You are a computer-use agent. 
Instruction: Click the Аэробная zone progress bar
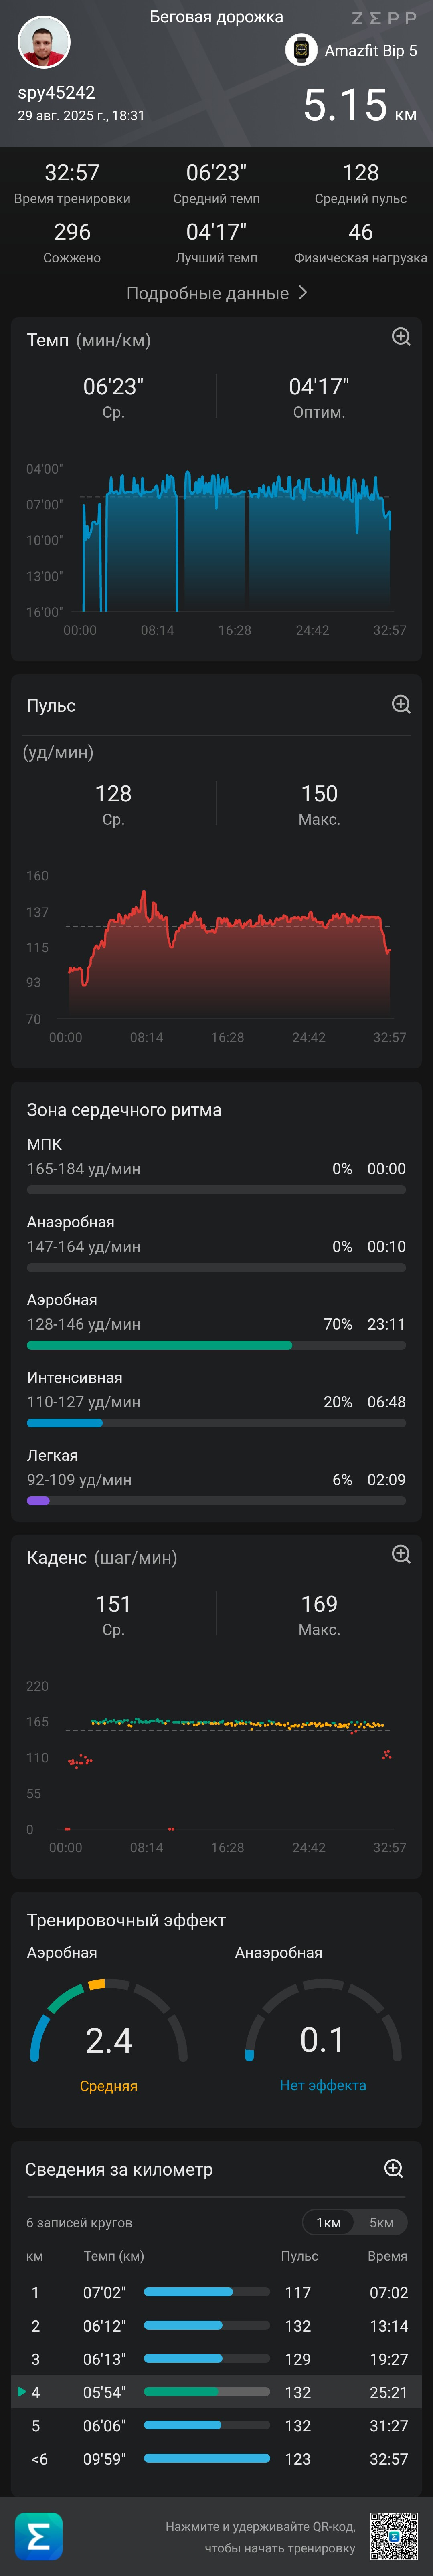click(x=216, y=1345)
